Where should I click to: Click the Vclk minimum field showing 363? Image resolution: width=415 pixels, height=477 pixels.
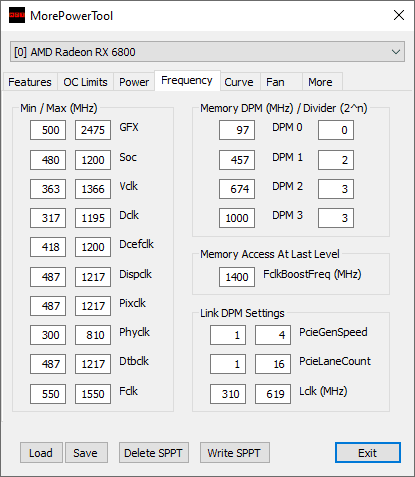(48, 189)
